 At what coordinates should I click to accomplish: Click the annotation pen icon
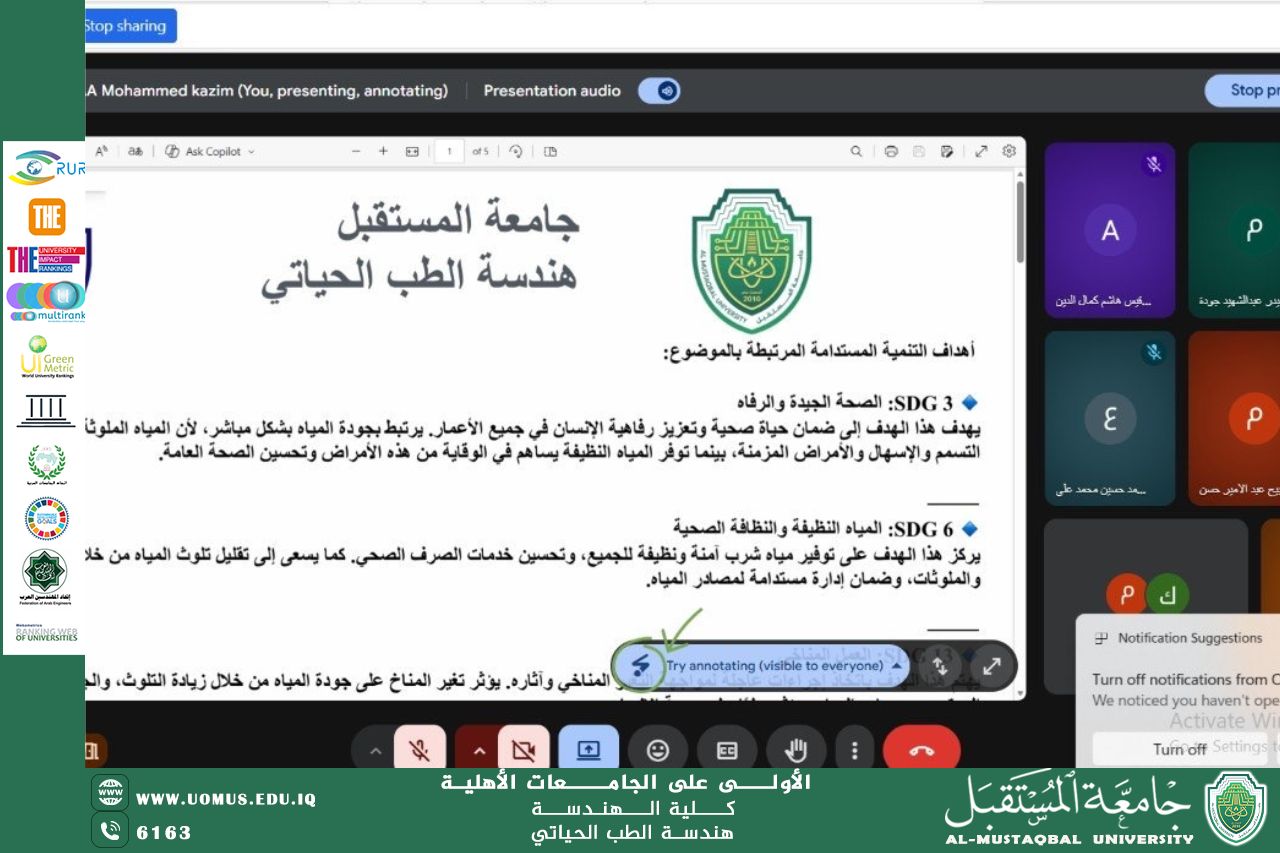641,665
